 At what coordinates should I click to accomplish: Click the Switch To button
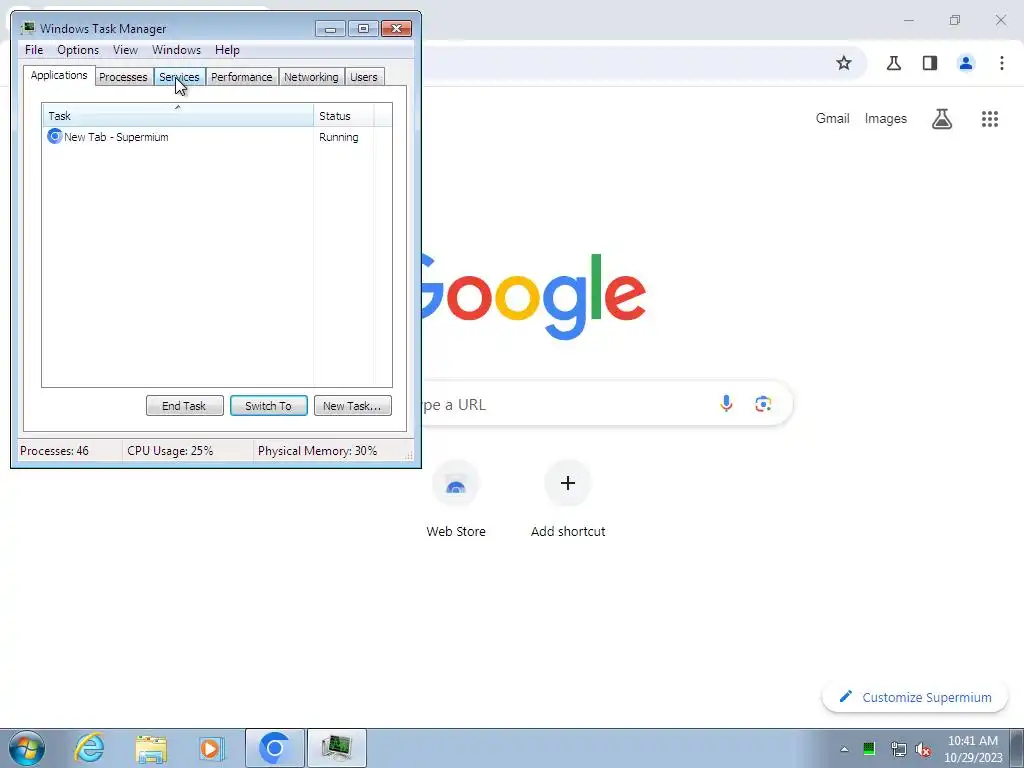coord(268,406)
